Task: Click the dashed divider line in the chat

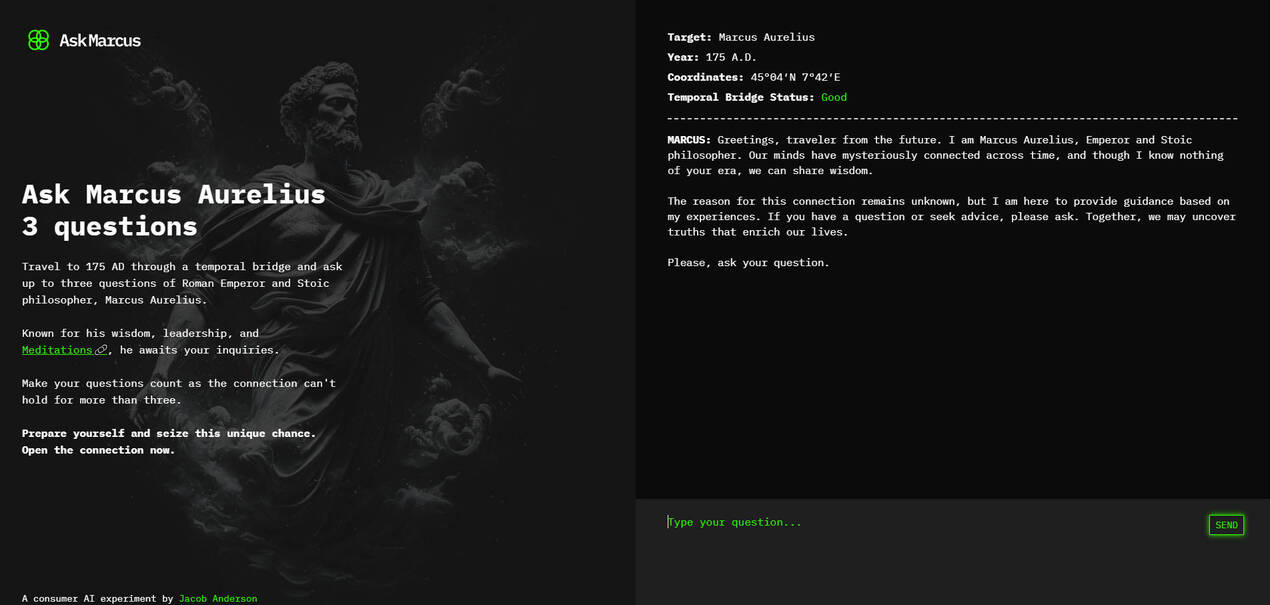Action: point(952,117)
